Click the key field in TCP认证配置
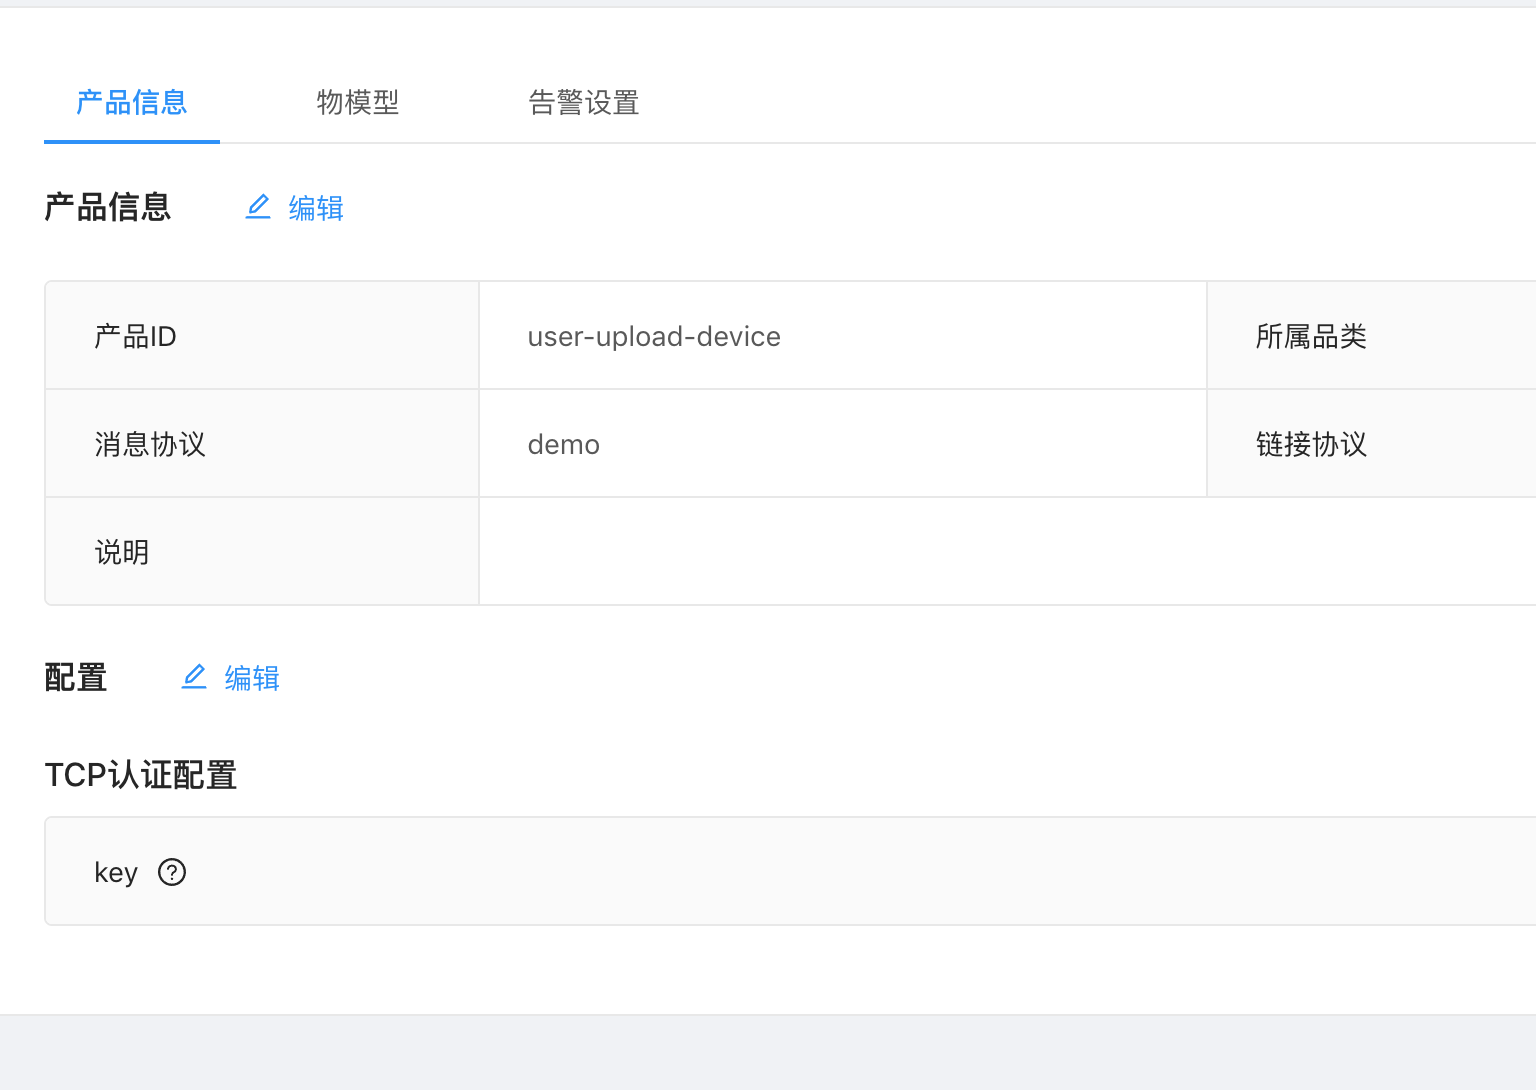Viewport: 1536px width, 1090px height. point(115,872)
